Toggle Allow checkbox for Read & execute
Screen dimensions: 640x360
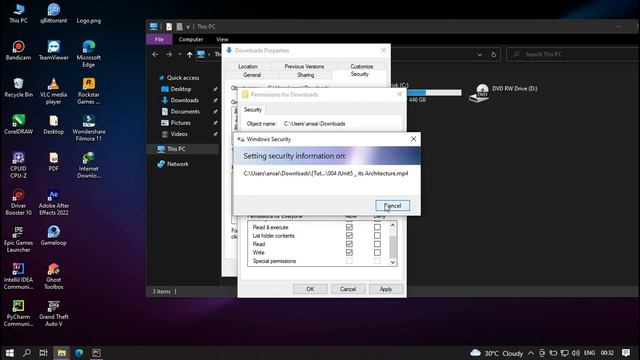click(349, 227)
